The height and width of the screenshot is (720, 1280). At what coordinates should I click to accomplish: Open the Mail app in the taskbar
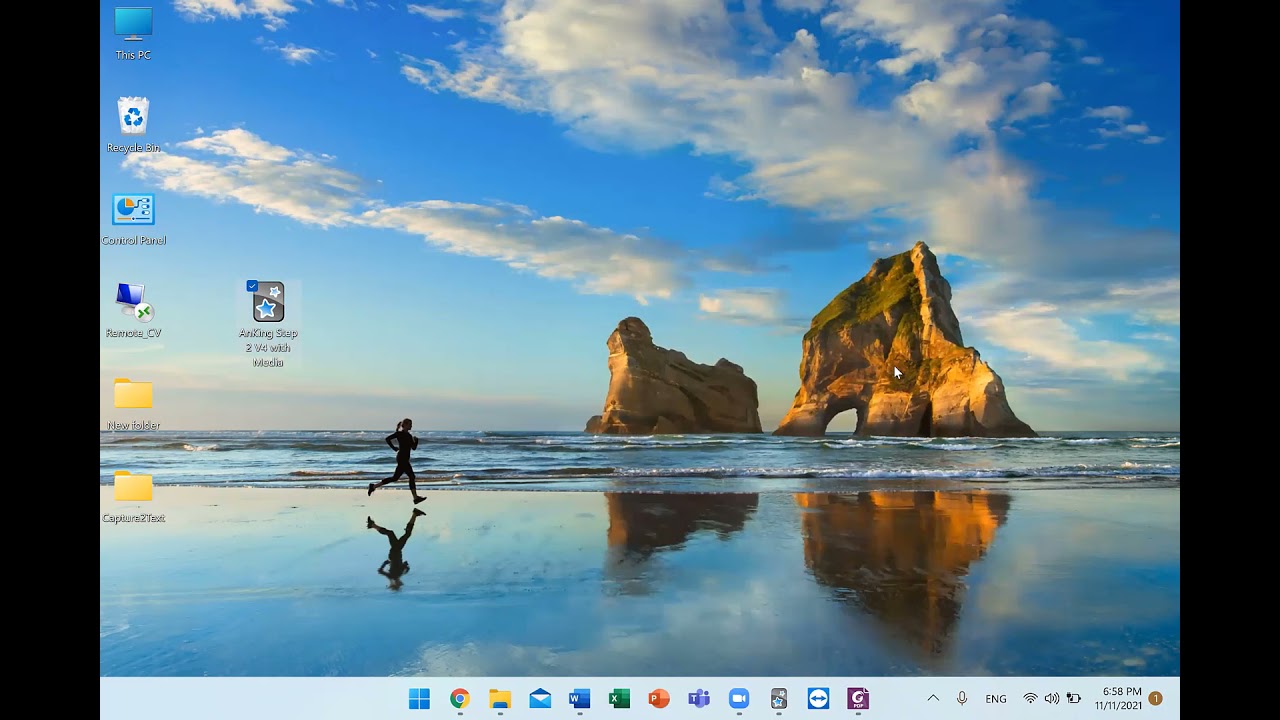540,699
